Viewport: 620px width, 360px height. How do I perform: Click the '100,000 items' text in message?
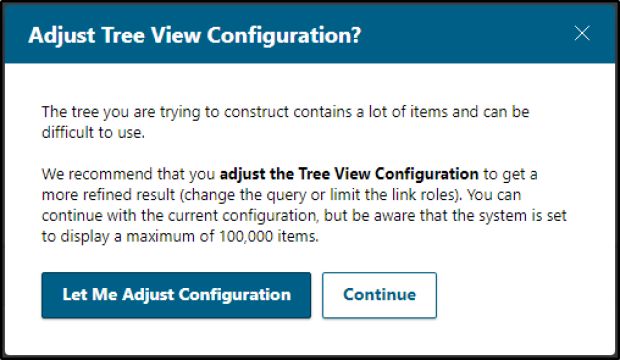(269, 237)
